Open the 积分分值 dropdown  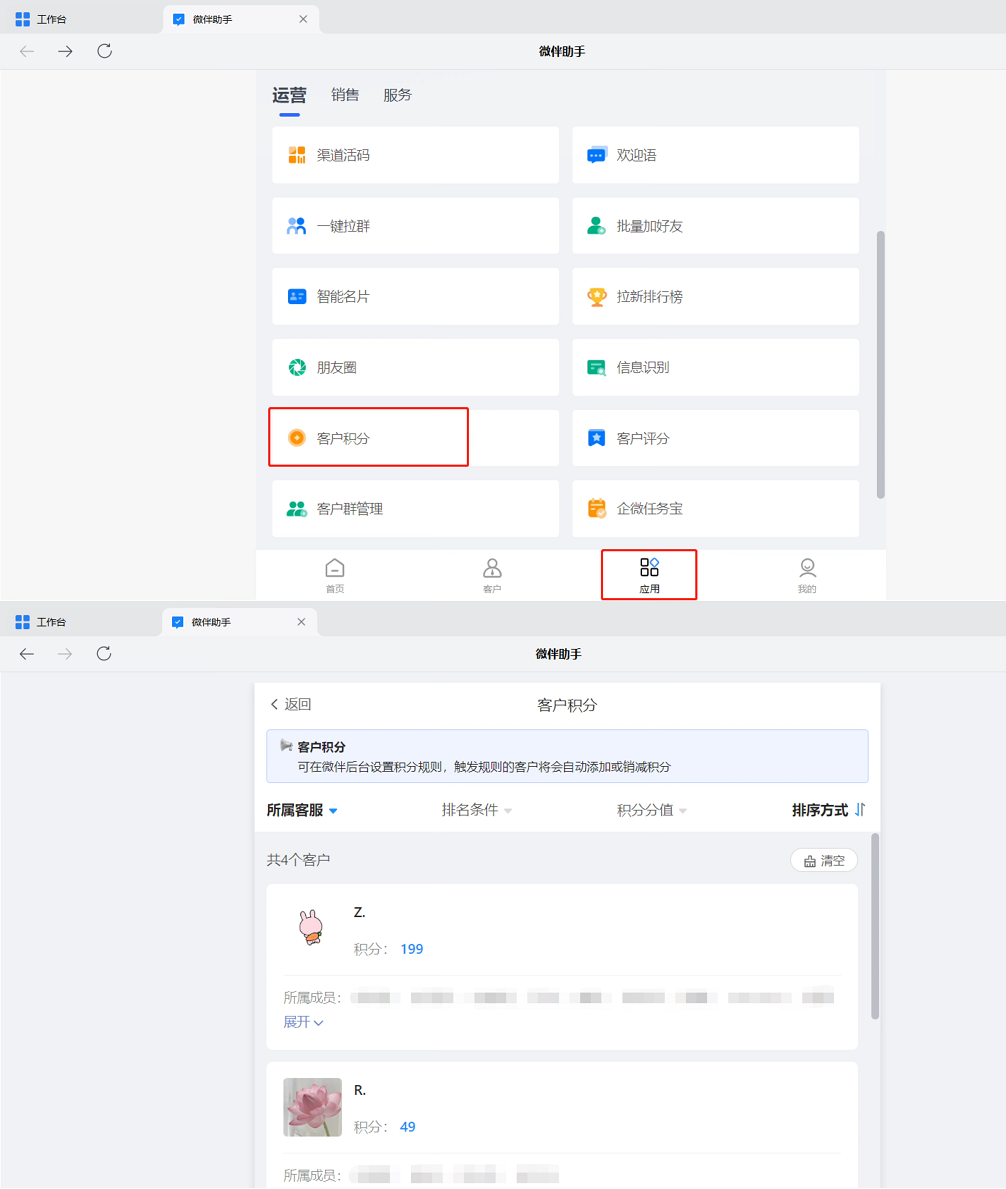[x=652, y=810]
